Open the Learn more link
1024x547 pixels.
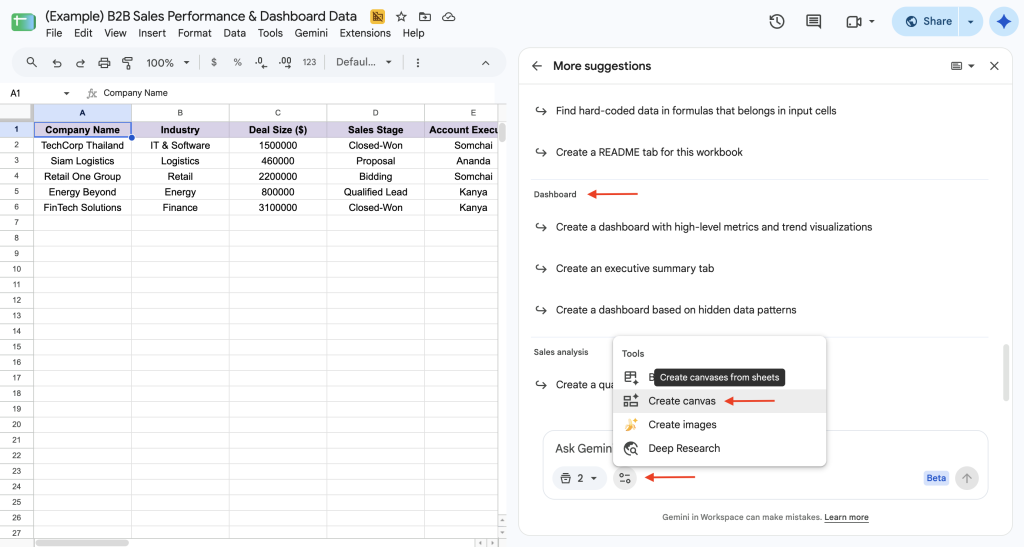[846, 518]
